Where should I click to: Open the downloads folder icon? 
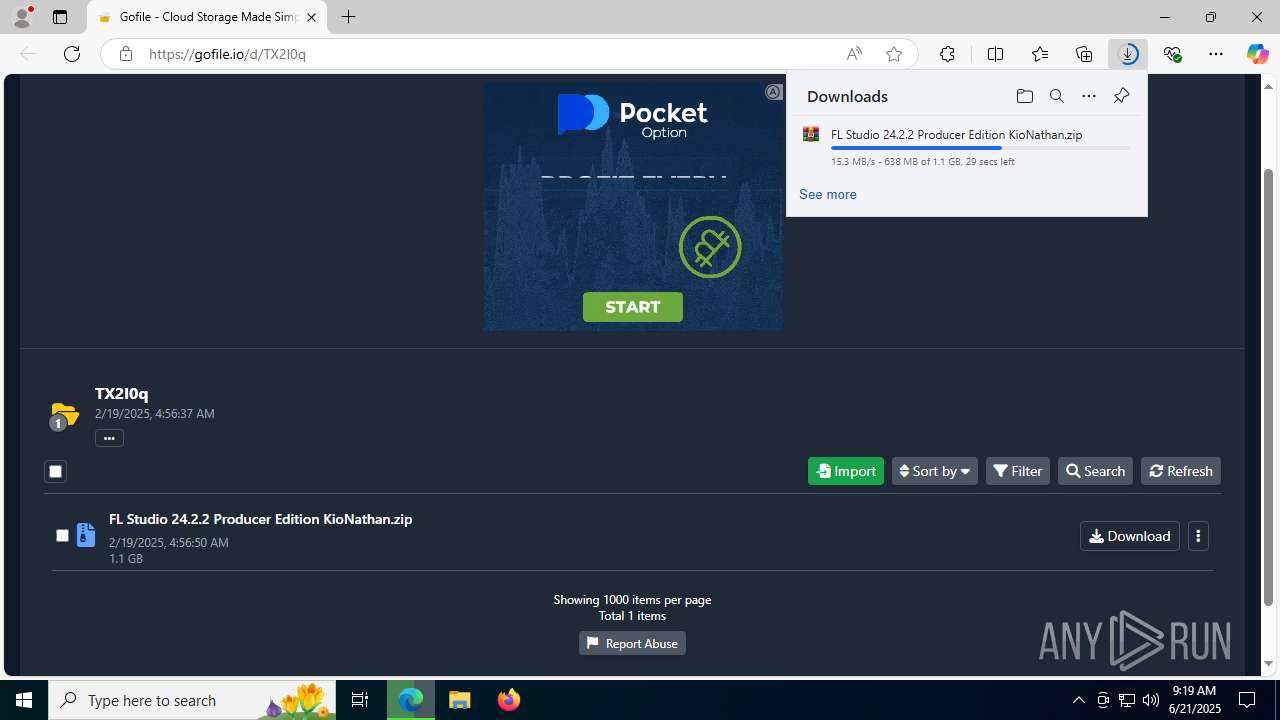[1024, 96]
